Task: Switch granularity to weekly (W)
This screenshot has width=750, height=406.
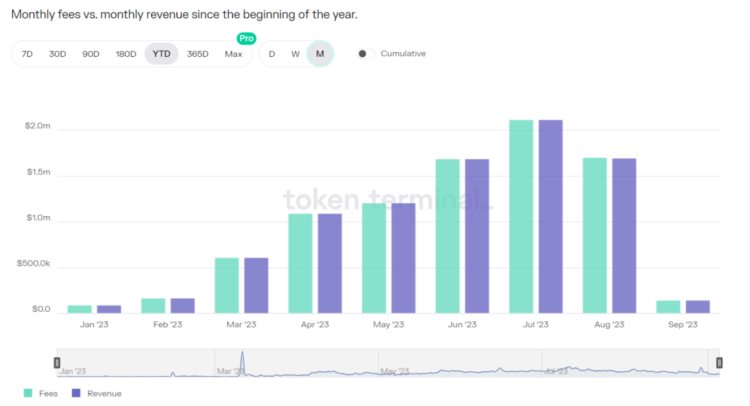Action: click(295, 54)
